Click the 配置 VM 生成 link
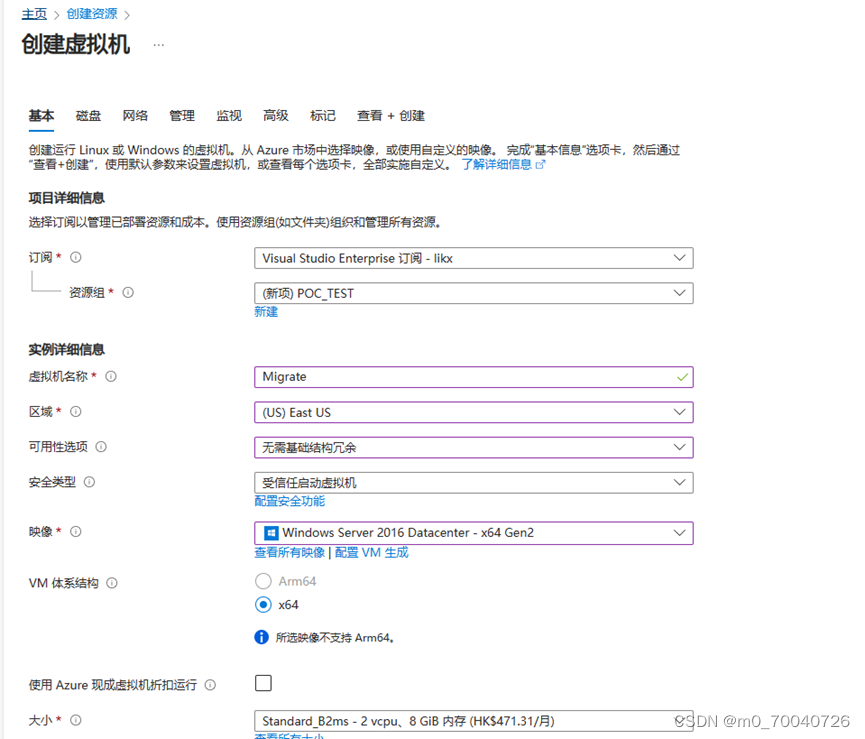Viewport: 865px width, 739px height. [x=371, y=552]
